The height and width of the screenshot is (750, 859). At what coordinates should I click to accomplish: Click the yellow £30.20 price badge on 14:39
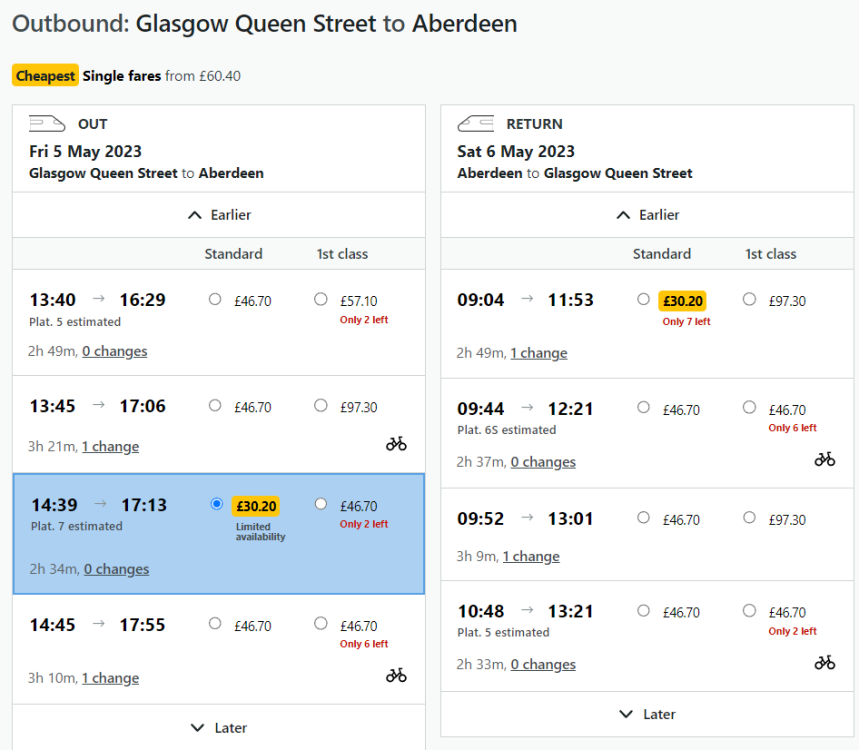pos(255,506)
